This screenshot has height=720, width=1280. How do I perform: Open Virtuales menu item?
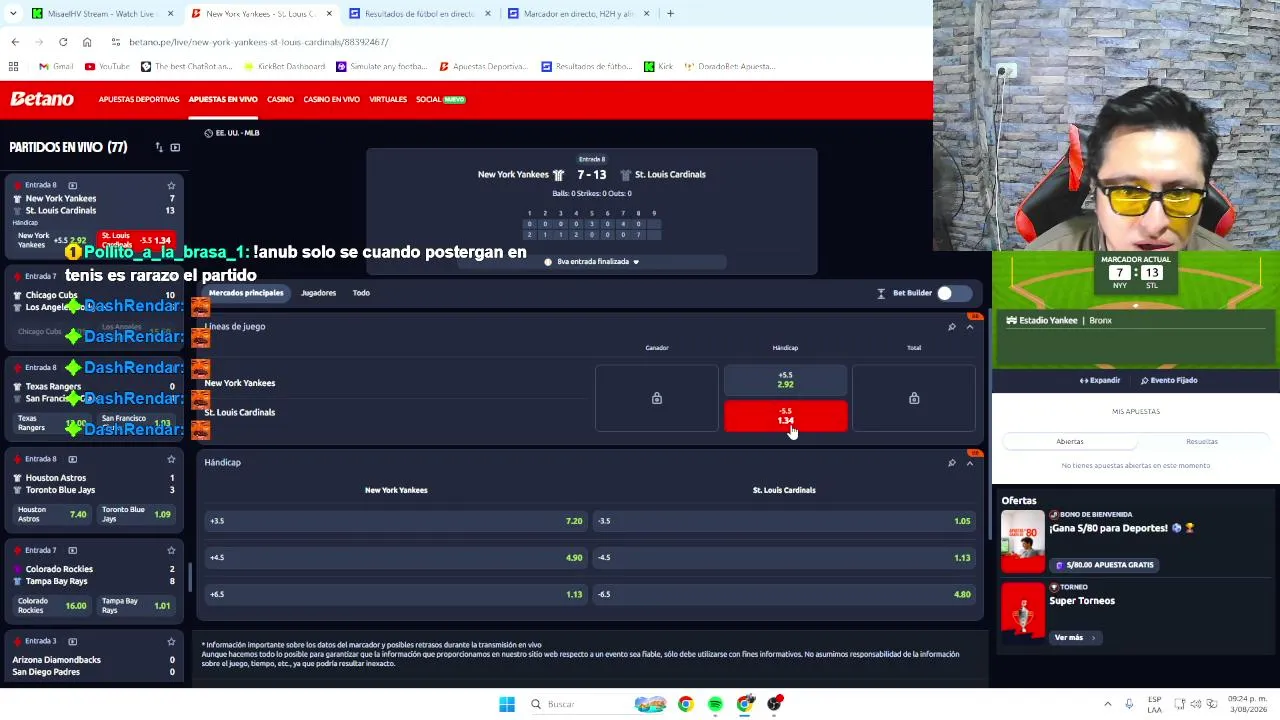[388, 99]
